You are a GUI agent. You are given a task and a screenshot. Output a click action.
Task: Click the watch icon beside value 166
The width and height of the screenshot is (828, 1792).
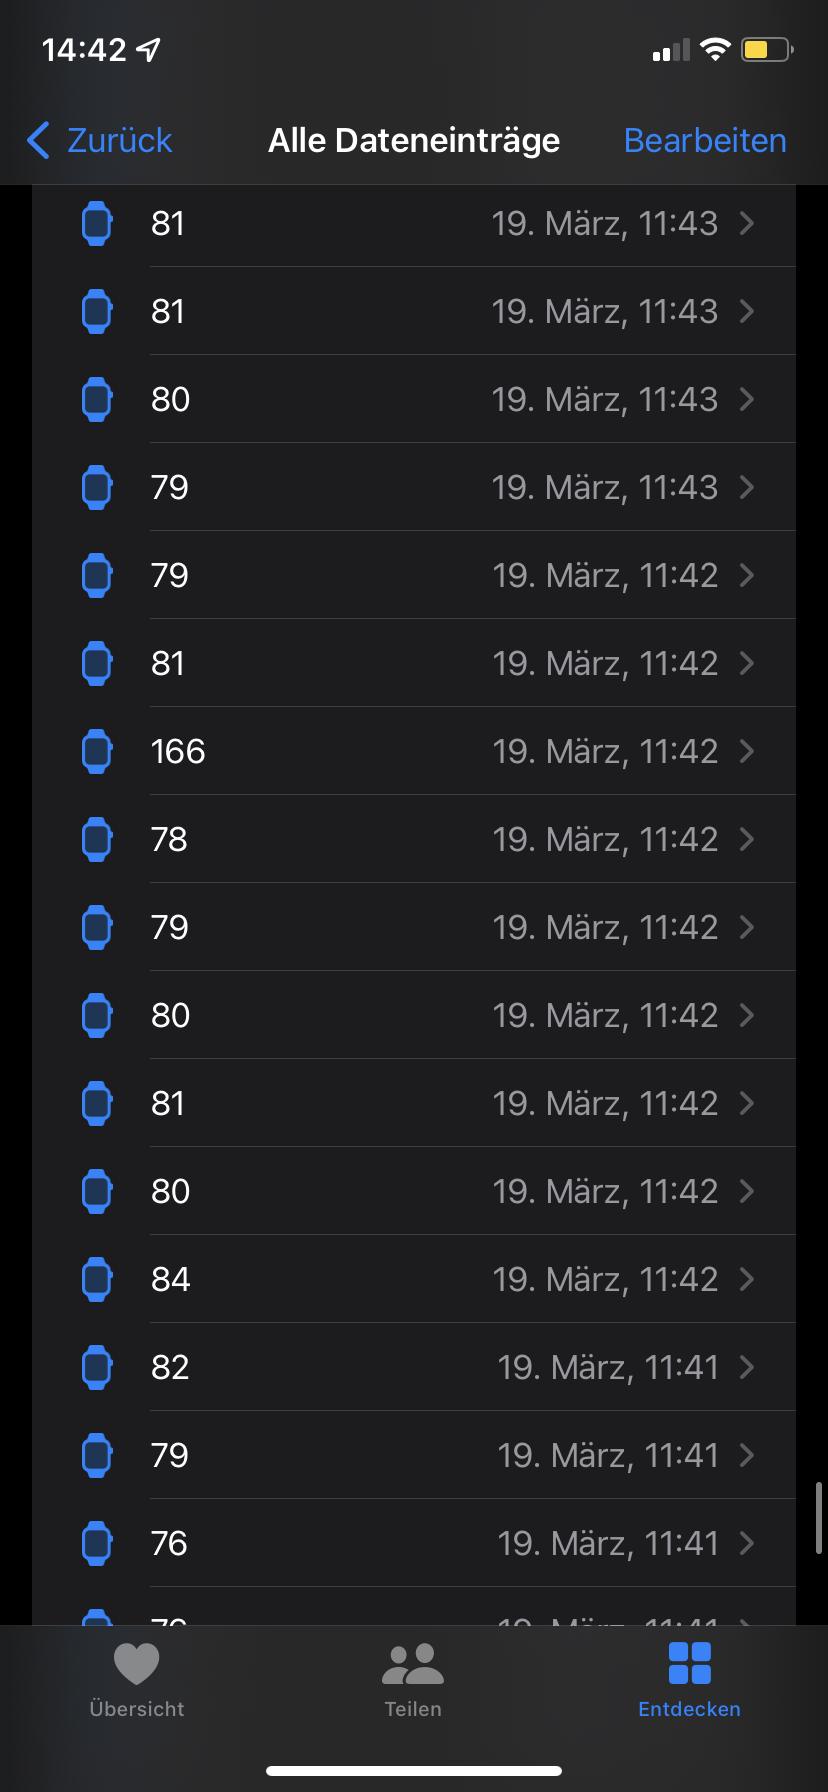pos(97,751)
